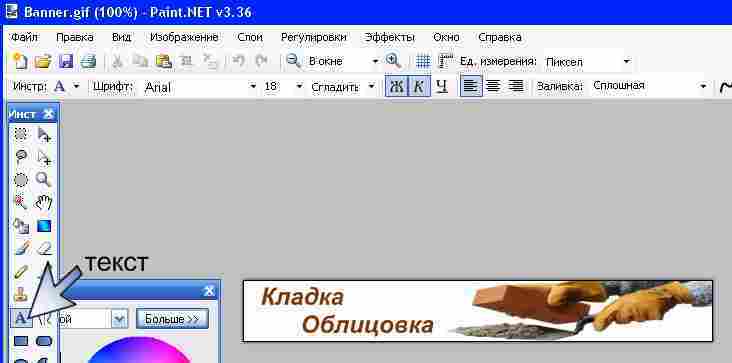Viewport: 732px width, 363px height.
Task: Toggle underline Ч formatting
Action: pyautogui.click(x=441, y=87)
